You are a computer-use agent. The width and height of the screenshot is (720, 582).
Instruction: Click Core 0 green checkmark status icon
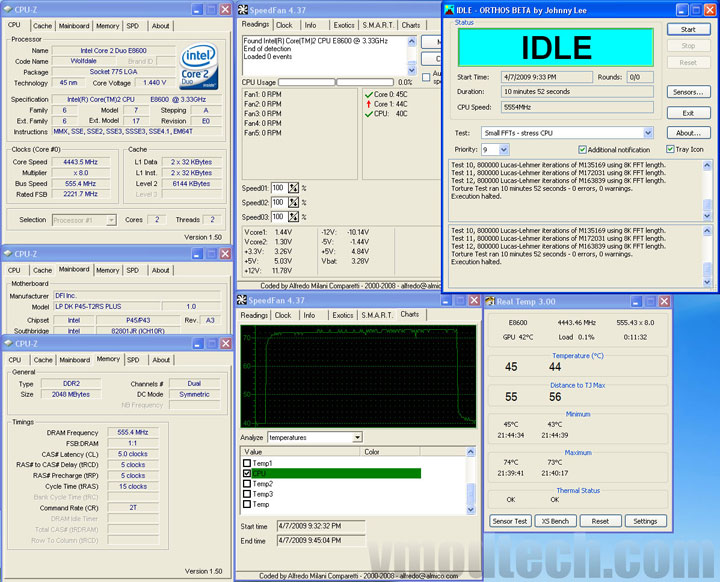click(368, 94)
